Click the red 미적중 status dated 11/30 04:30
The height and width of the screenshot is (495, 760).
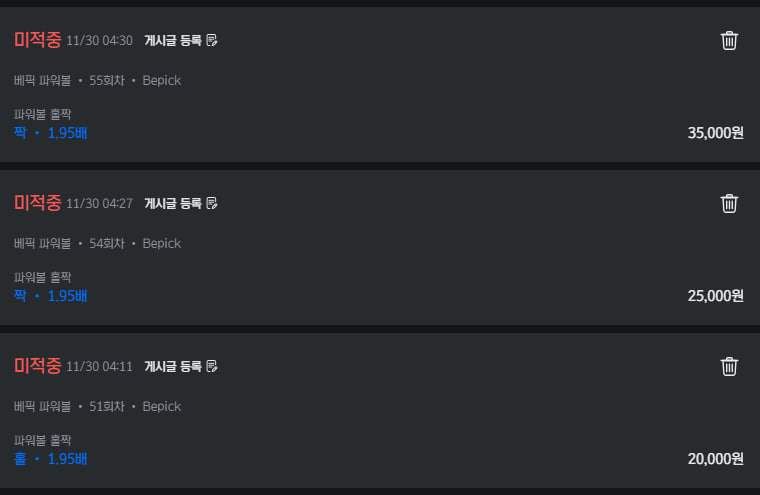pyautogui.click(x=38, y=40)
